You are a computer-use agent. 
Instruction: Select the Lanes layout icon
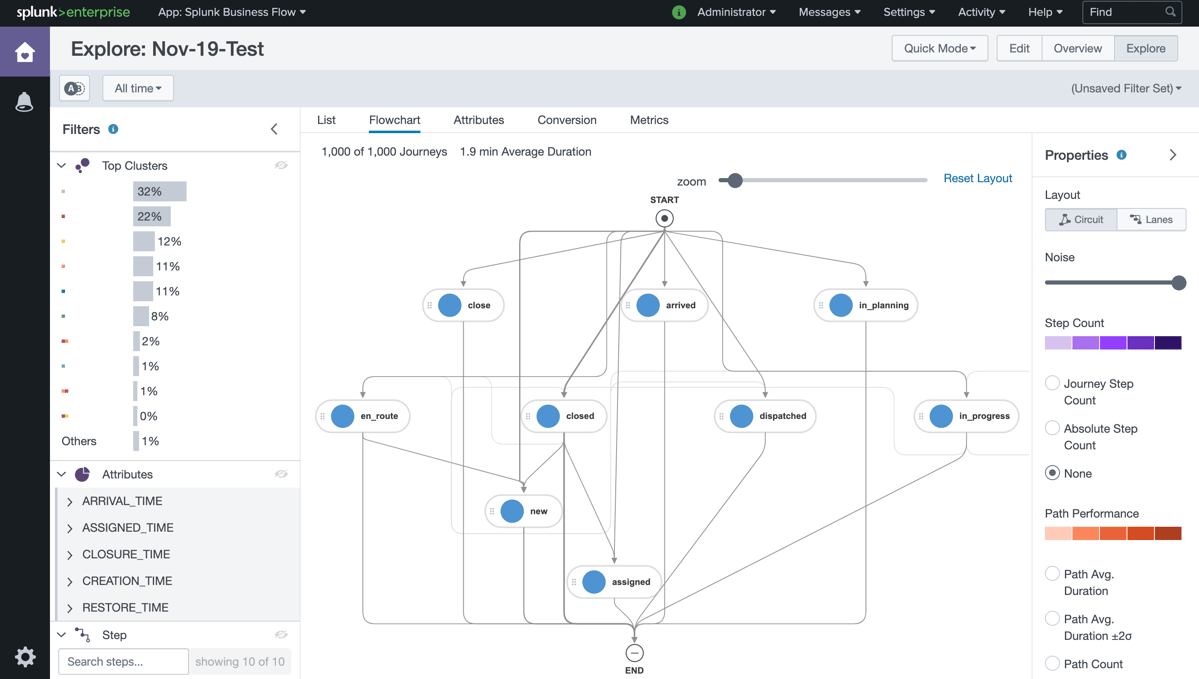[x=1151, y=219]
